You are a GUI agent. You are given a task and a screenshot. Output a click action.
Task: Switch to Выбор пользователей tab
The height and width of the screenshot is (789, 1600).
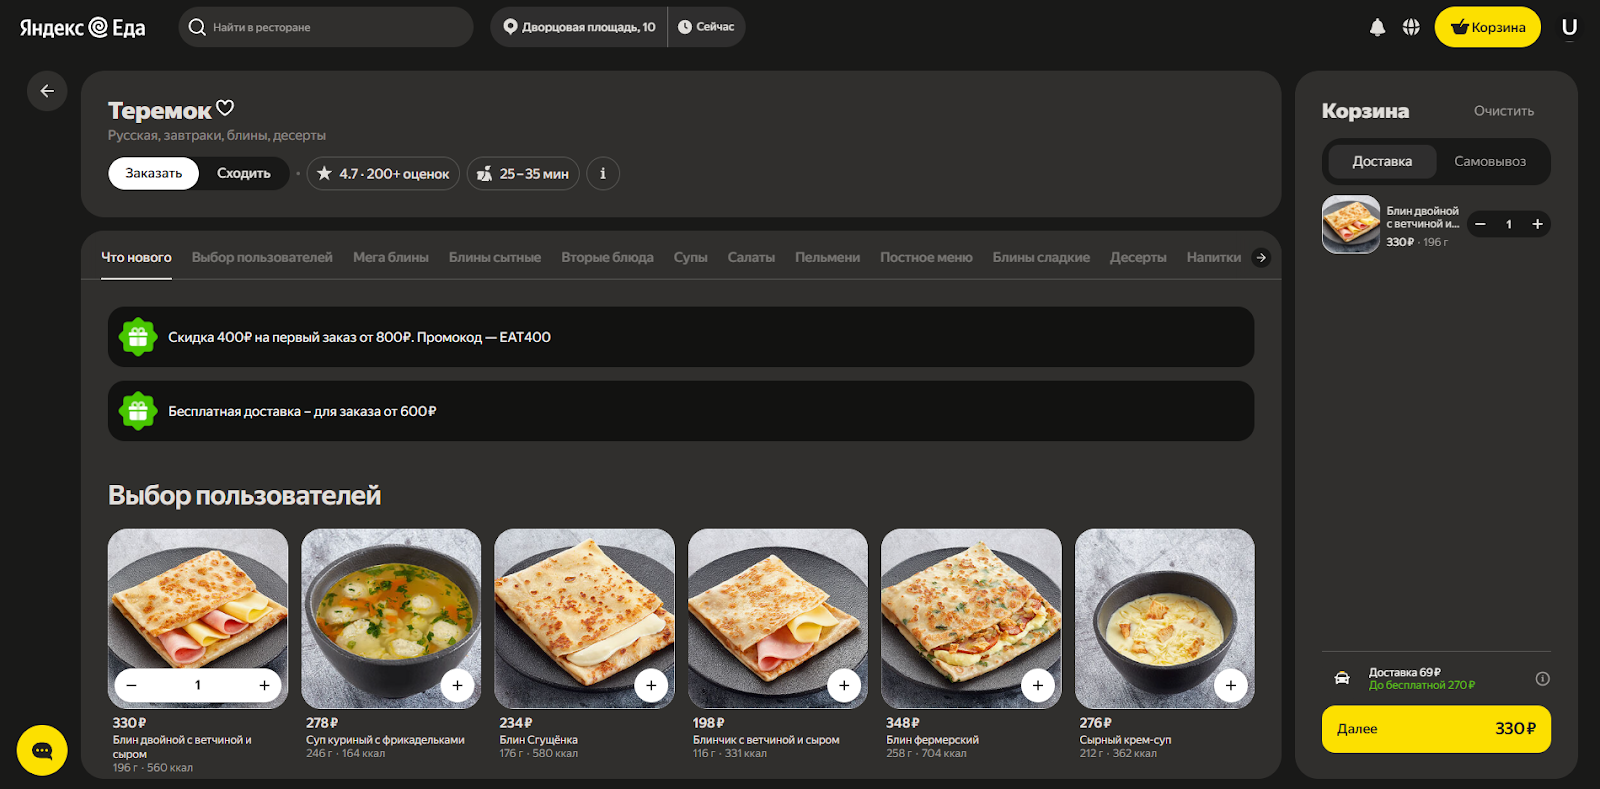point(262,258)
